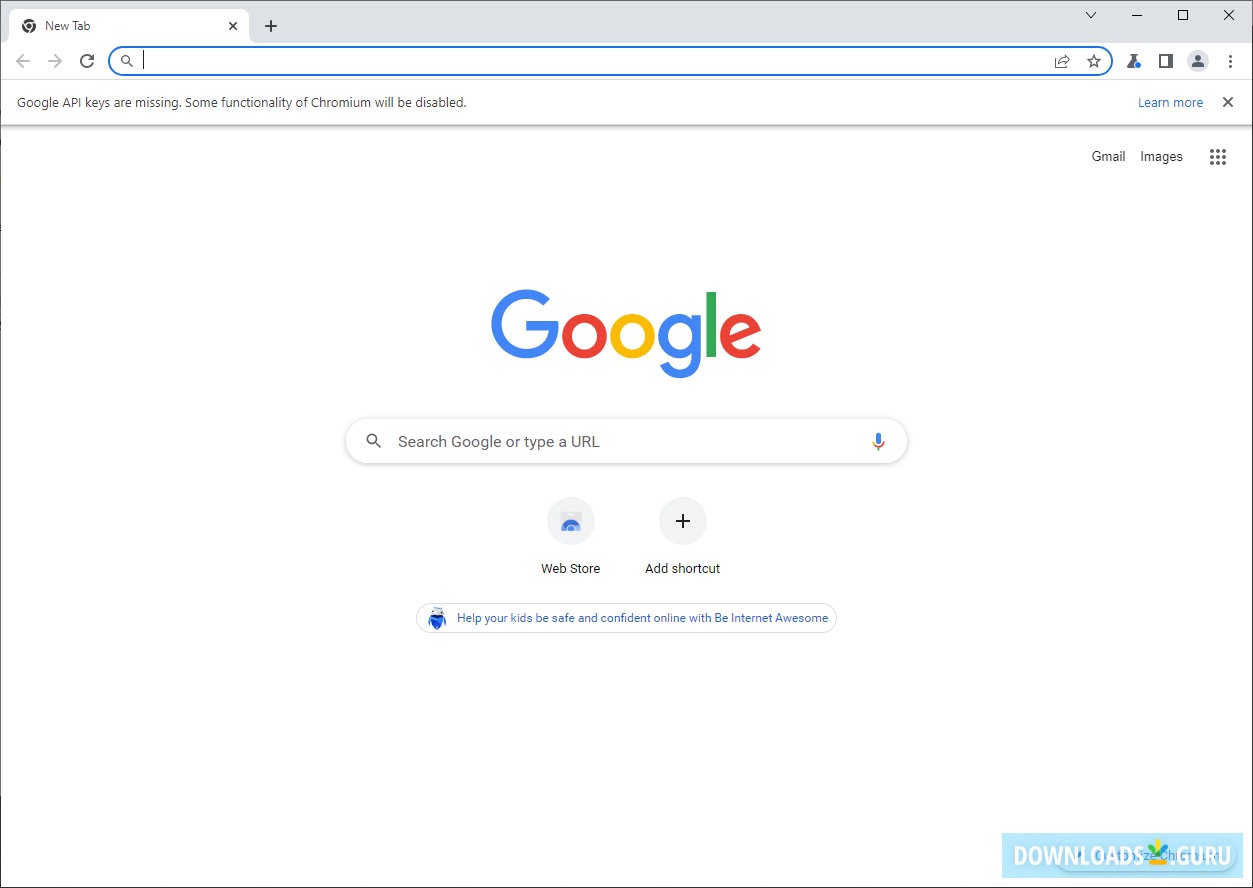Screen dimensions: 1253x888
Task: Open the Chrome Labs experiments flask icon
Action: click(1133, 61)
